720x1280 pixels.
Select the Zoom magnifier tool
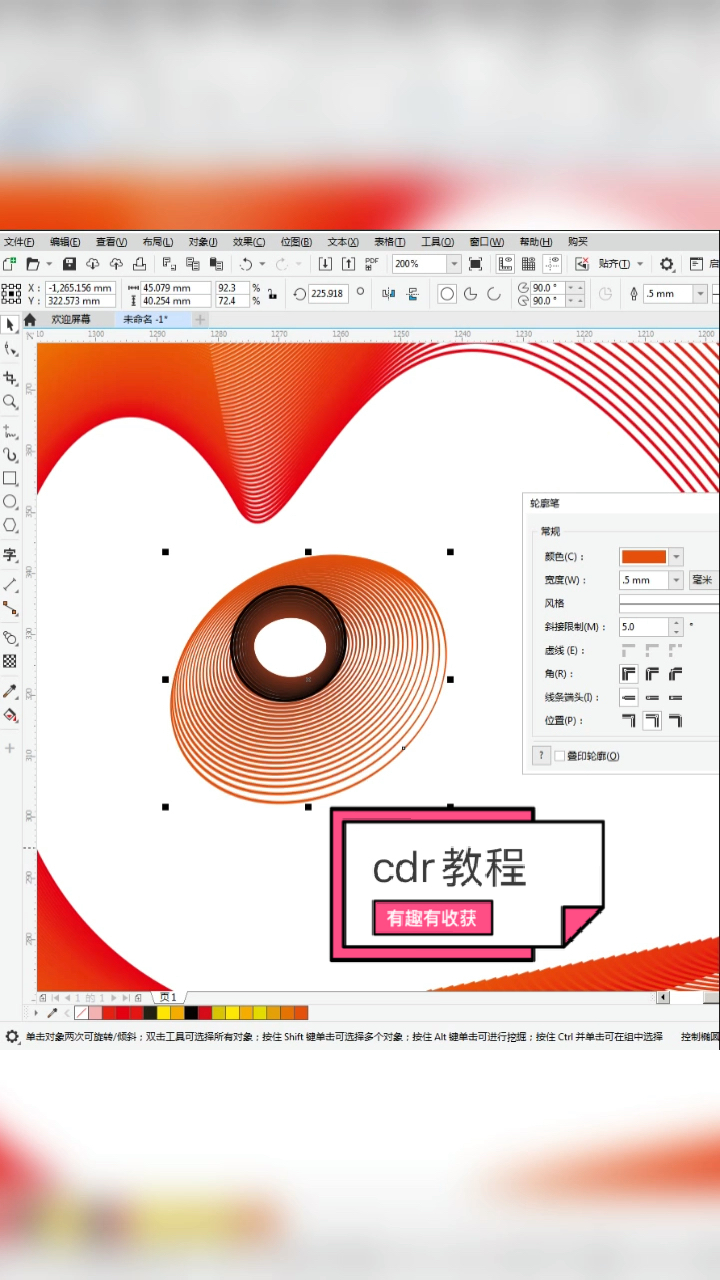click(10, 402)
